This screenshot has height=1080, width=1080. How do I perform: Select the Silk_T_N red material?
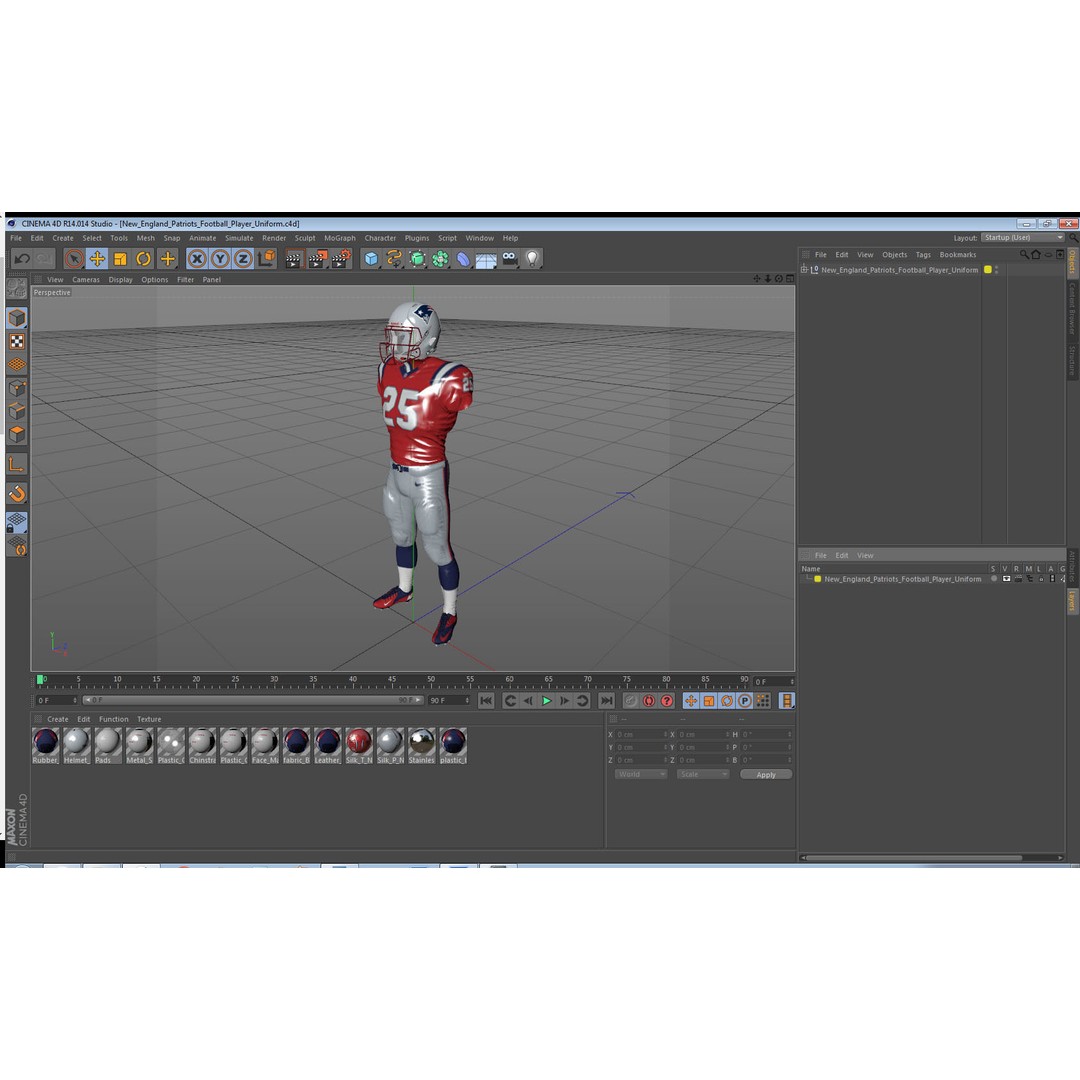pyautogui.click(x=359, y=746)
